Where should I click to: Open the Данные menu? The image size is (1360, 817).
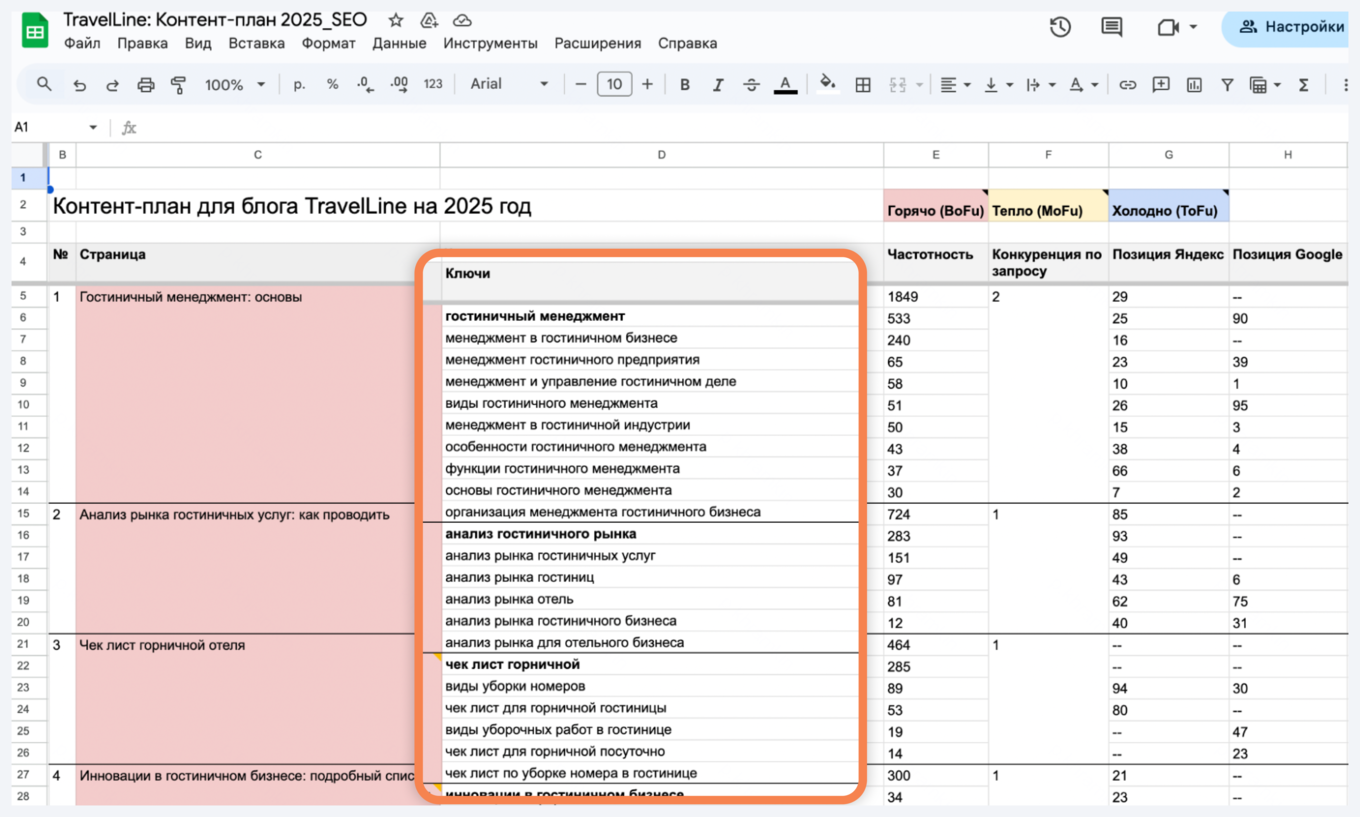[x=399, y=43]
